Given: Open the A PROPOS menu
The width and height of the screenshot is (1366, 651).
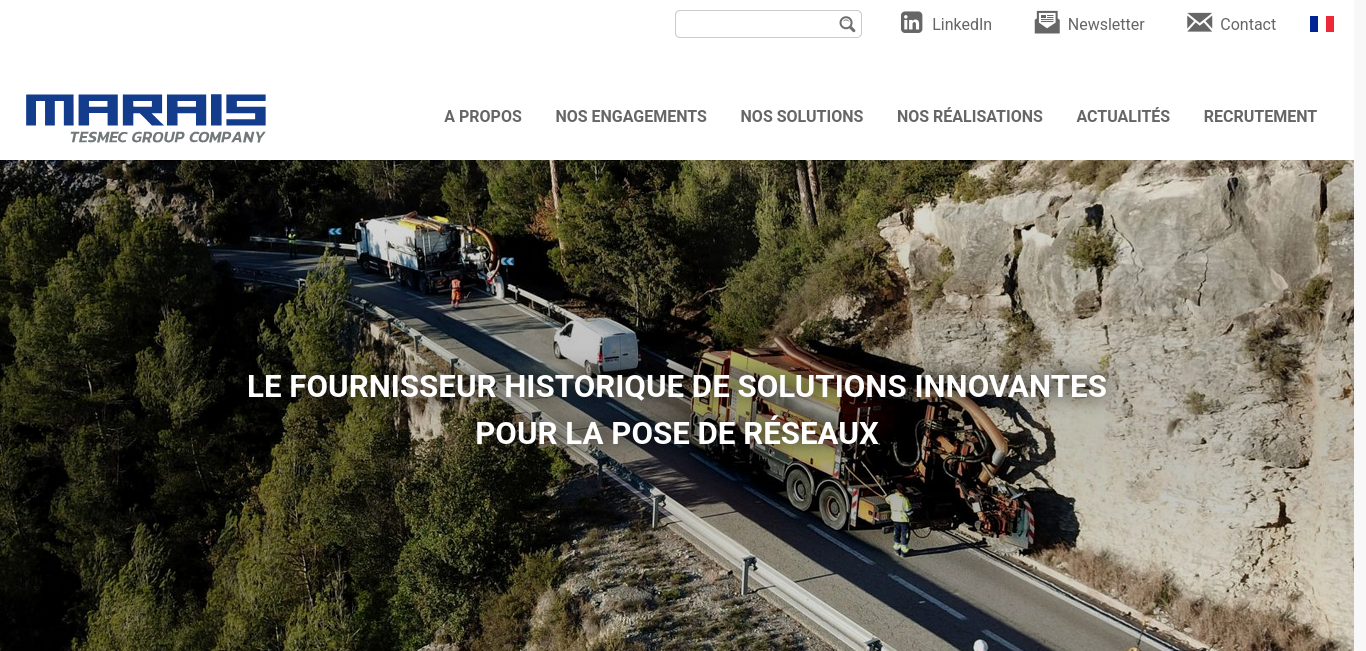Looking at the screenshot, I should click(x=483, y=116).
